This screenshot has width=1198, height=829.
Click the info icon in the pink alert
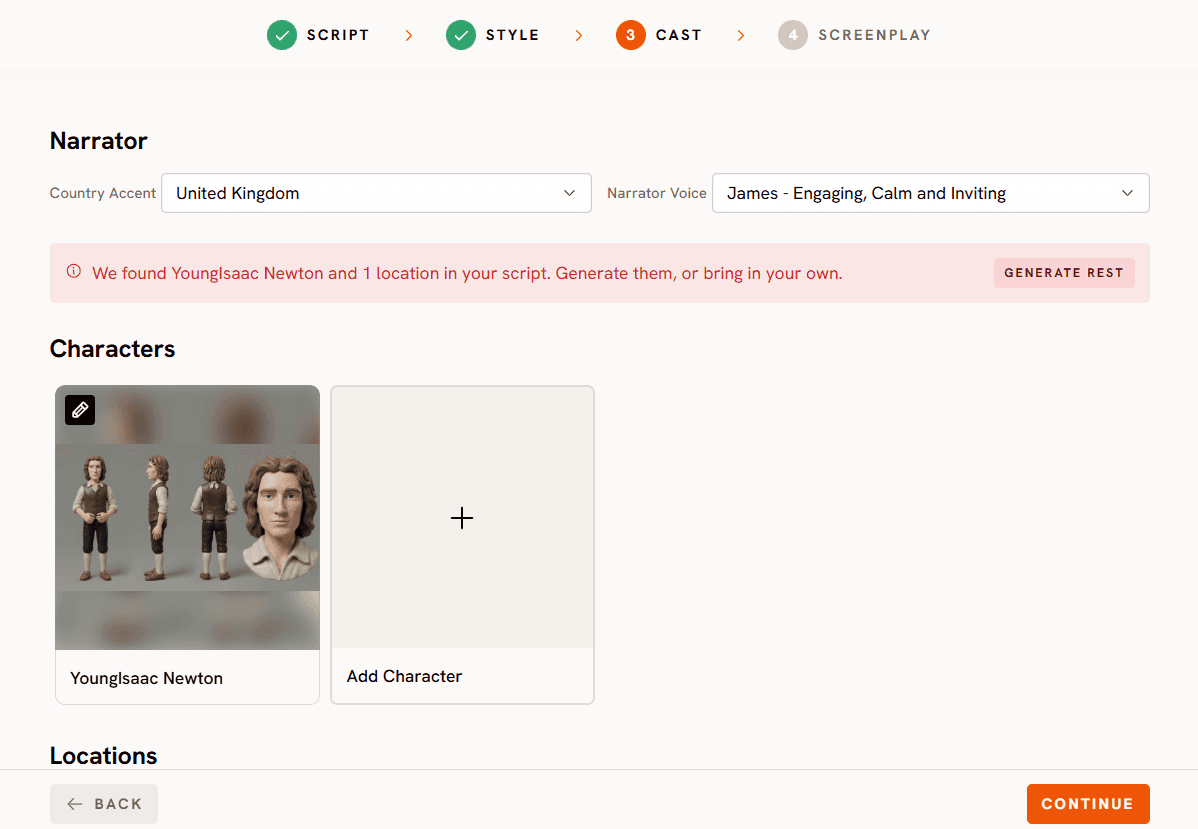click(x=73, y=271)
